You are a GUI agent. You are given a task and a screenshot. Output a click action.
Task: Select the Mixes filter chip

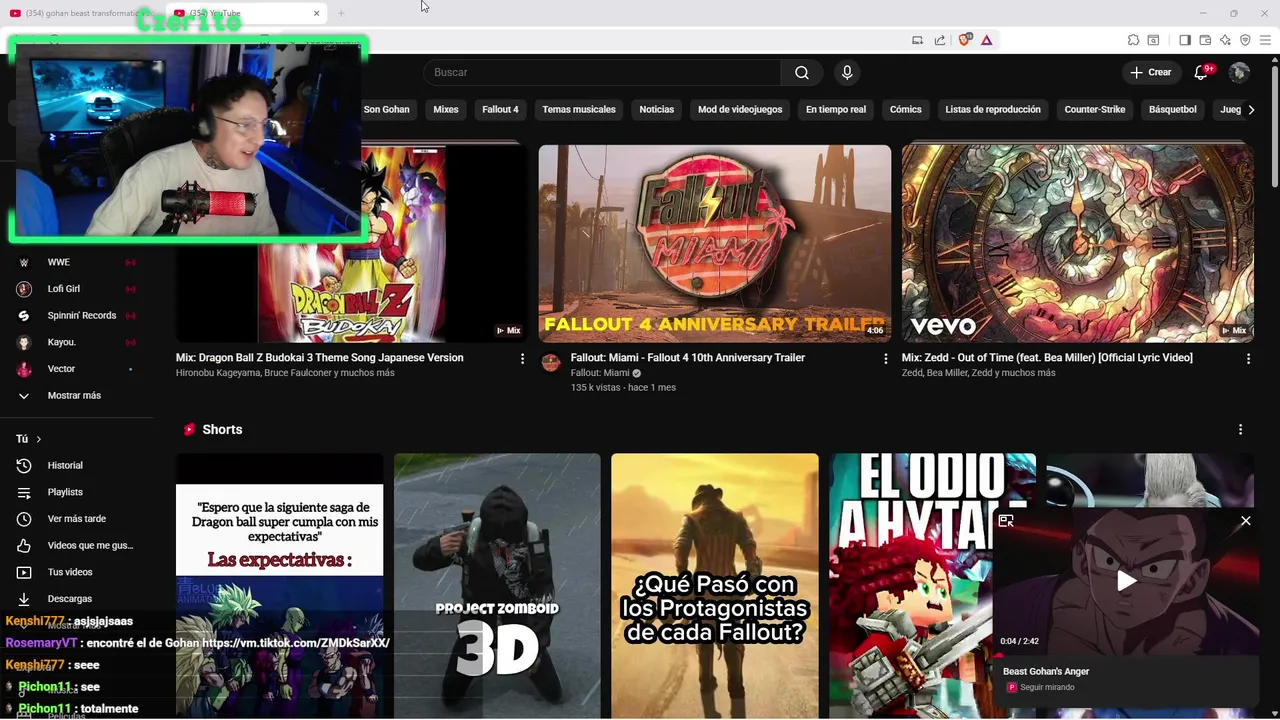point(446,109)
